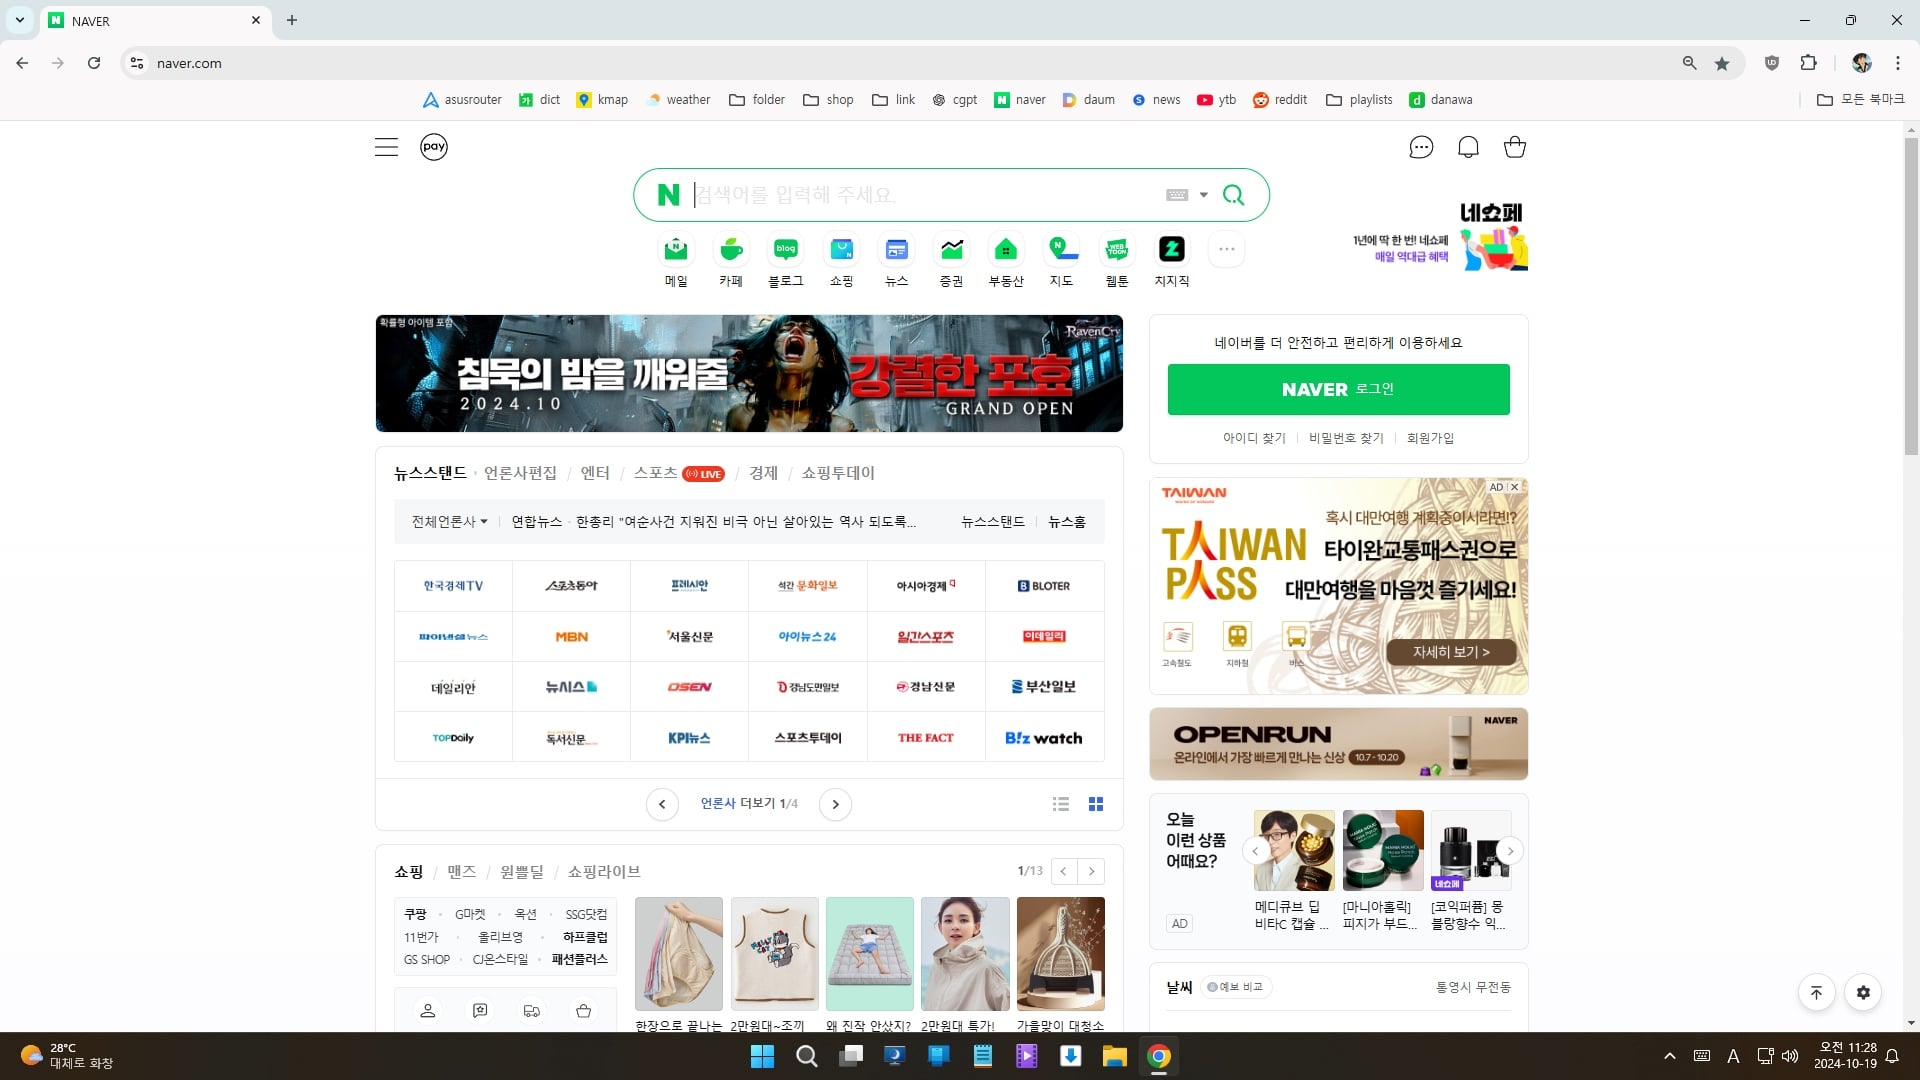1920x1080 pixels.
Task: Open the 쿠팡 shopping link
Action: [415, 915]
